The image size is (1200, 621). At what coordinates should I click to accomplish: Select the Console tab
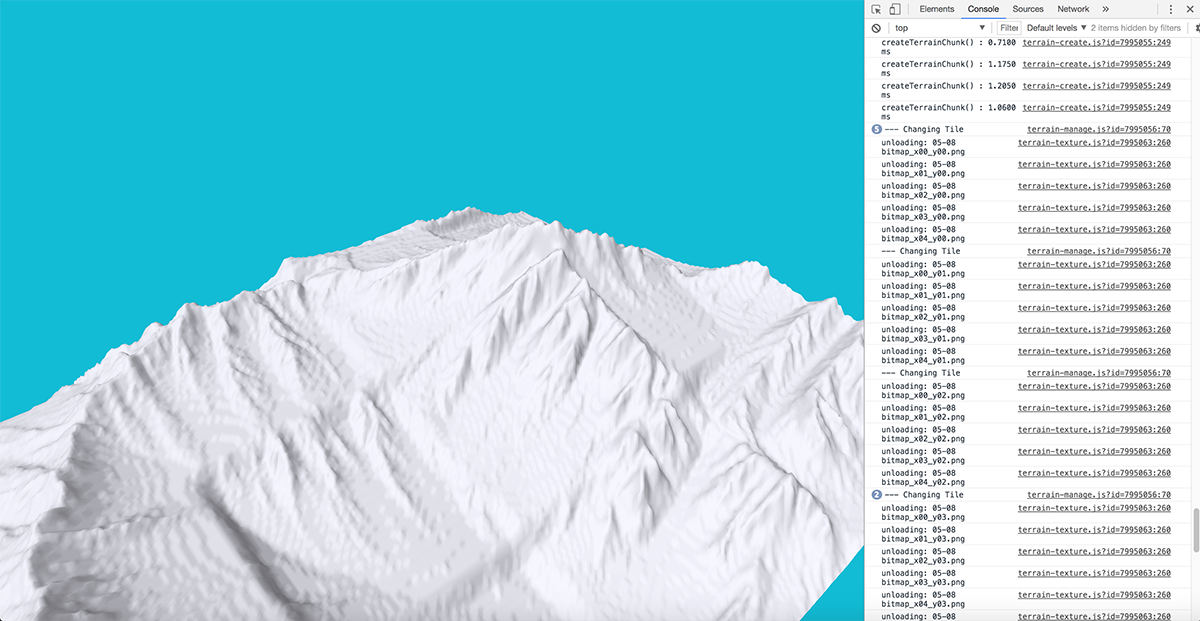983,9
